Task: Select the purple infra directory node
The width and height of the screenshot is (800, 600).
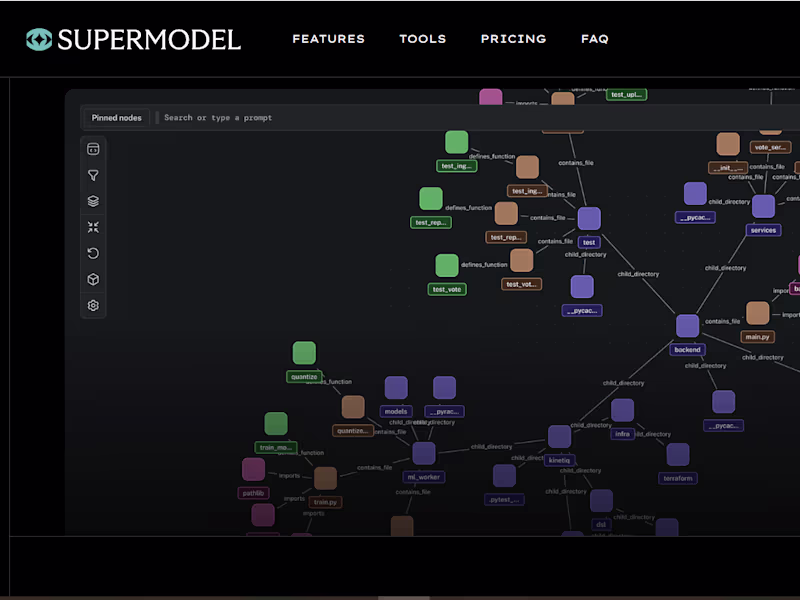Action: (622, 410)
